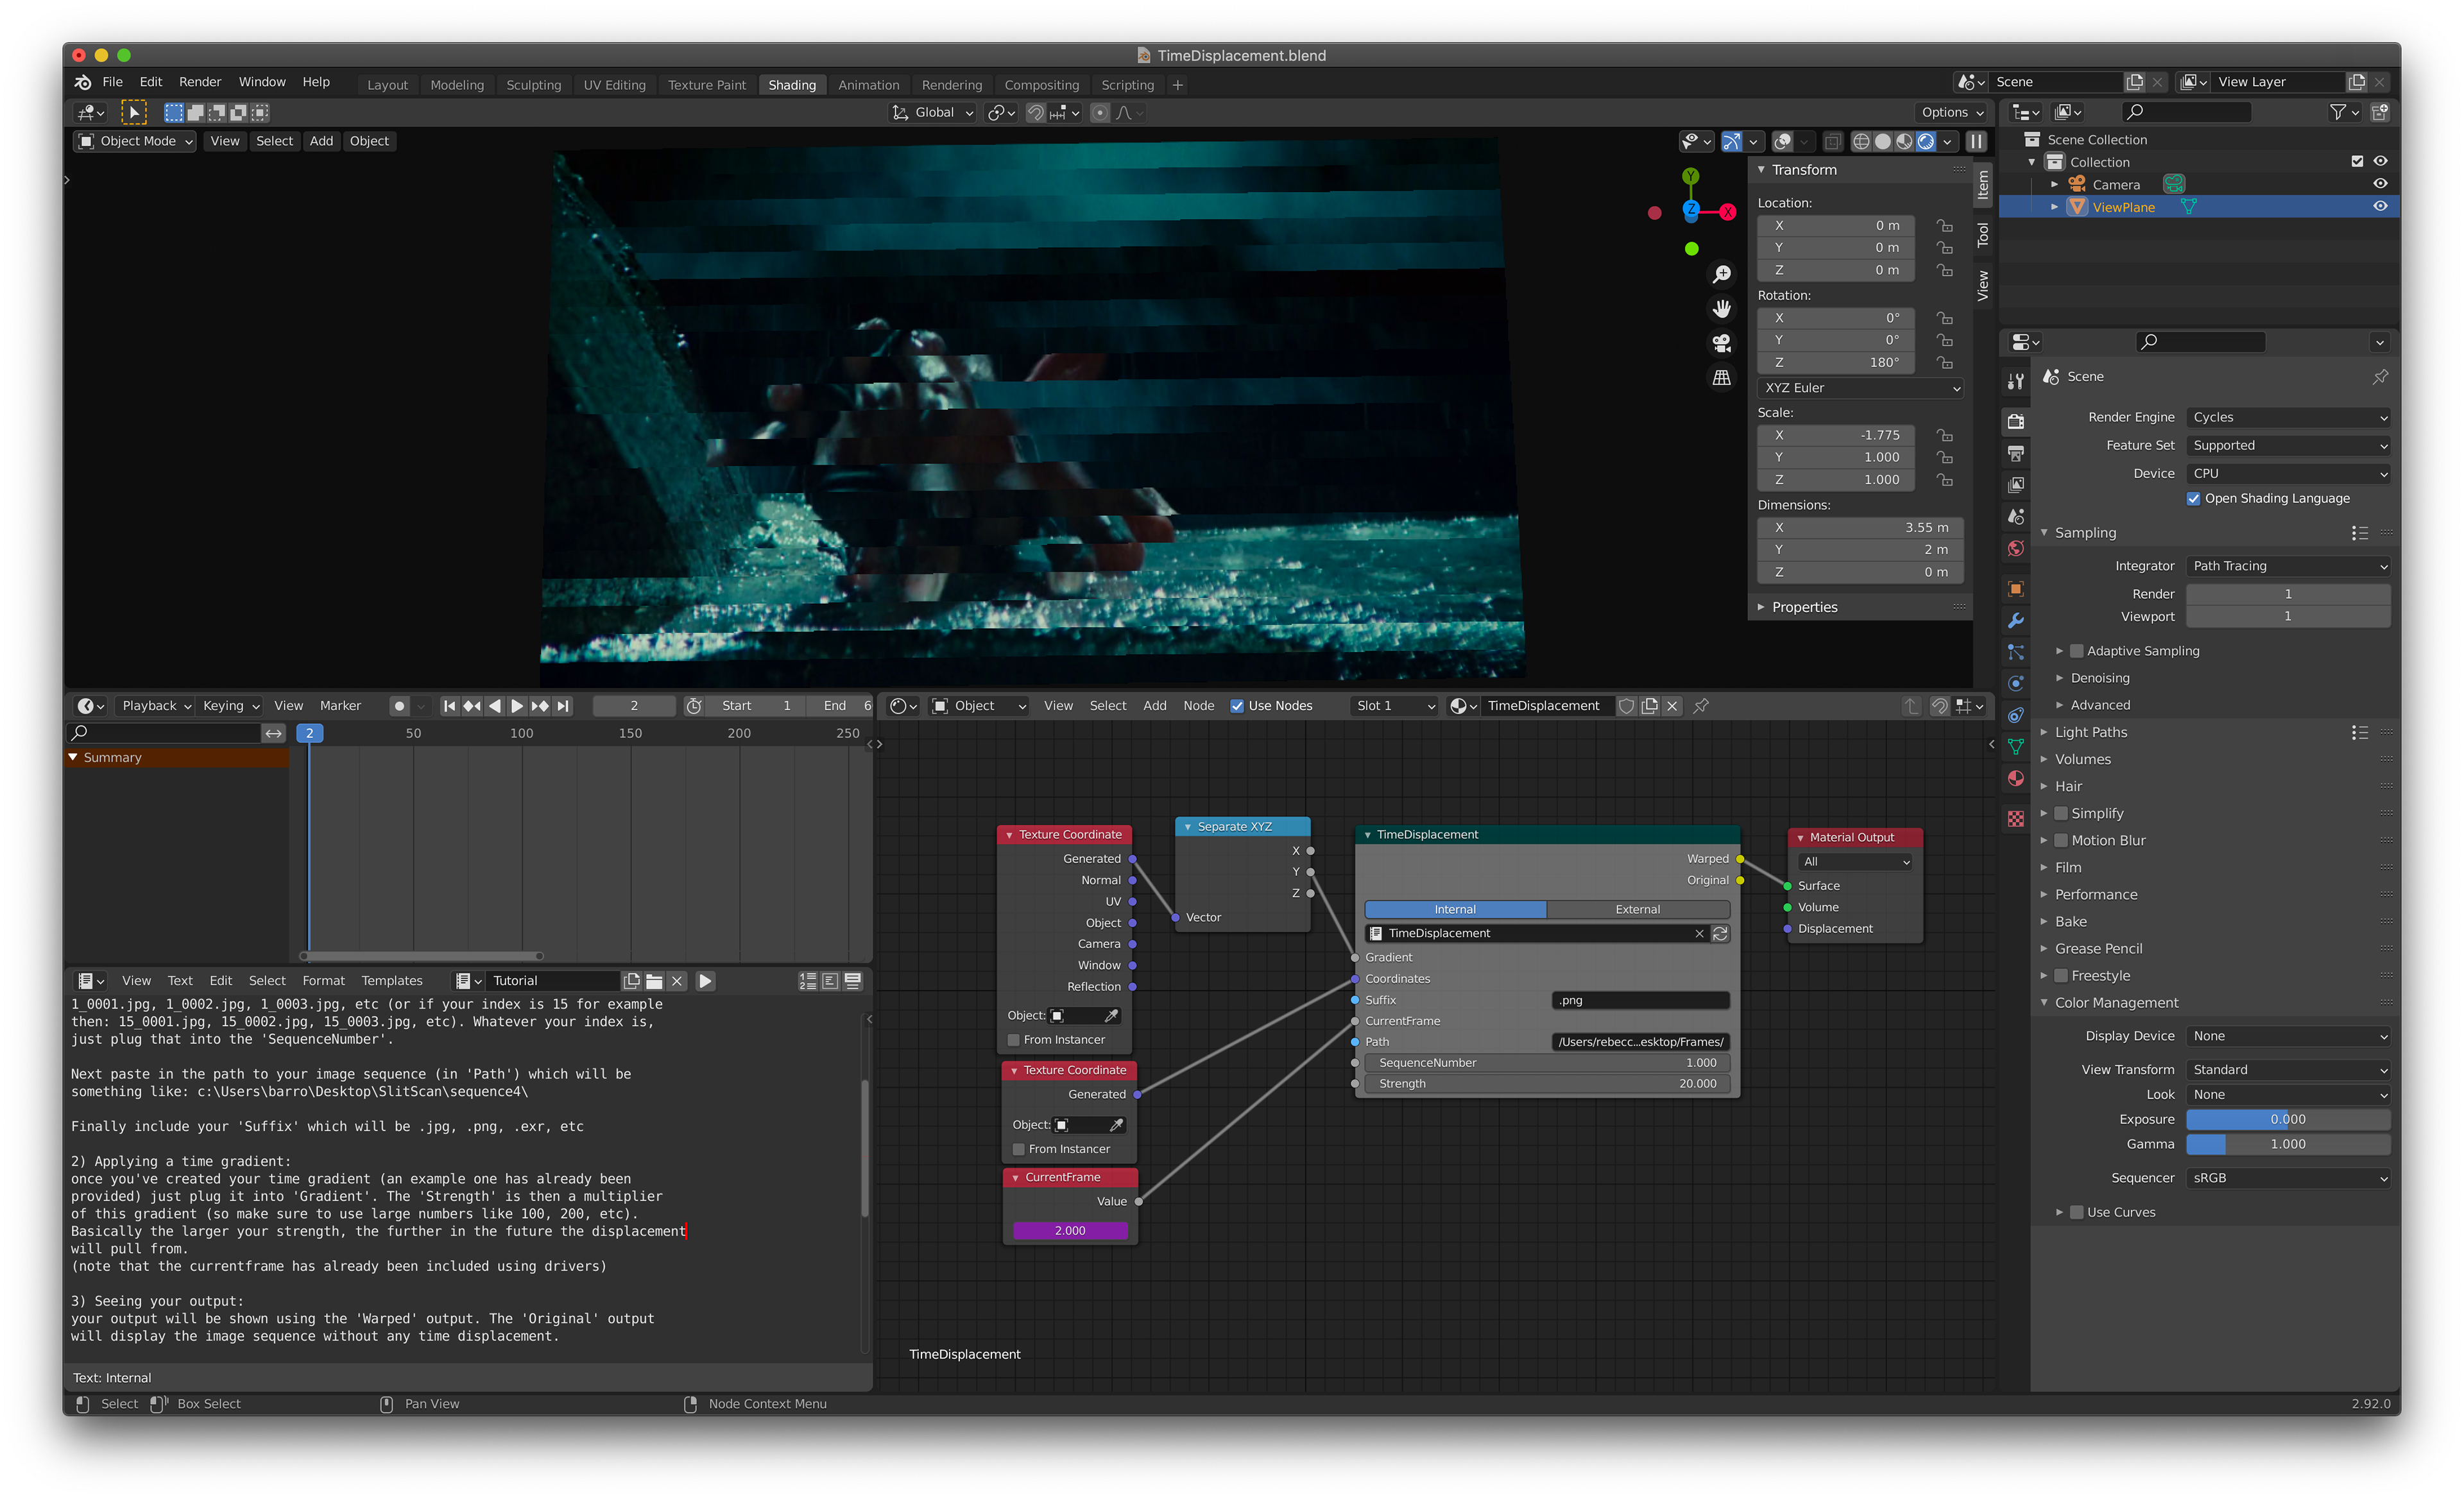Open the Output properties tab icon
Viewport: 2464px width, 1499px height.
pos(2015,454)
